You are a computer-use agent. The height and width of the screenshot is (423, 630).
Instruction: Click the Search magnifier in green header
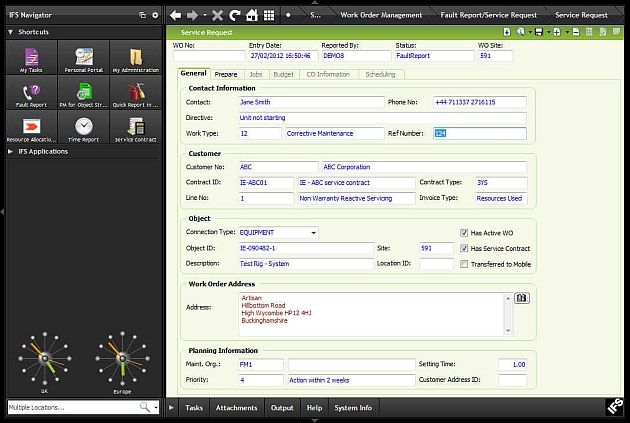(x=520, y=32)
